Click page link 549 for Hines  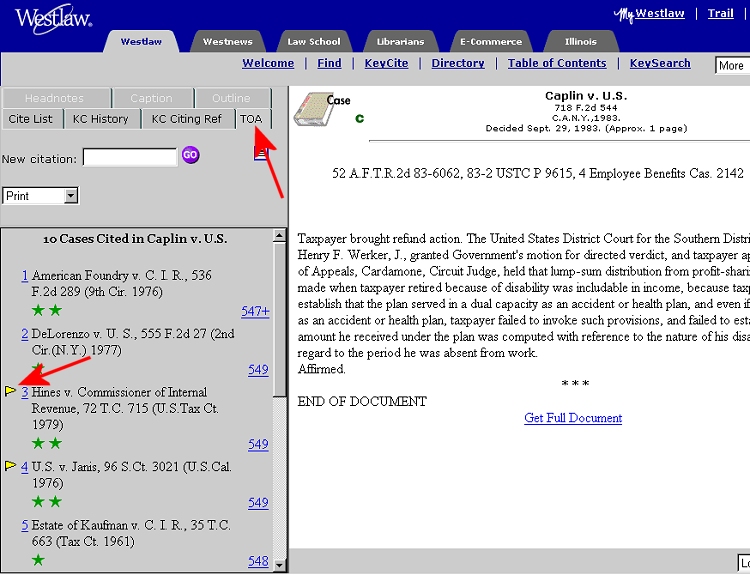coord(258,444)
